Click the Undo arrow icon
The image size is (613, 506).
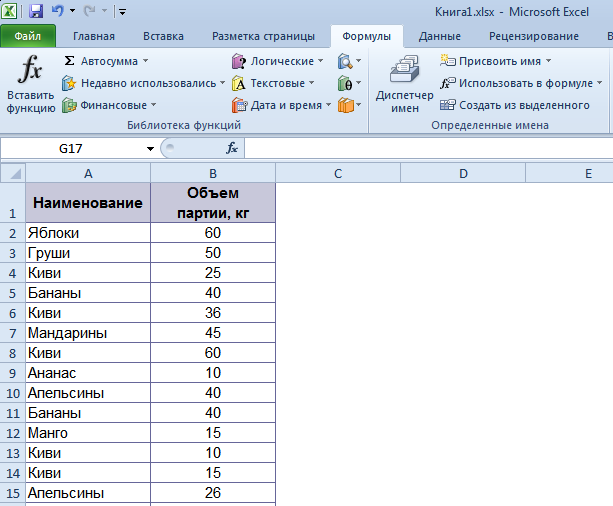click(x=58, y=12)
